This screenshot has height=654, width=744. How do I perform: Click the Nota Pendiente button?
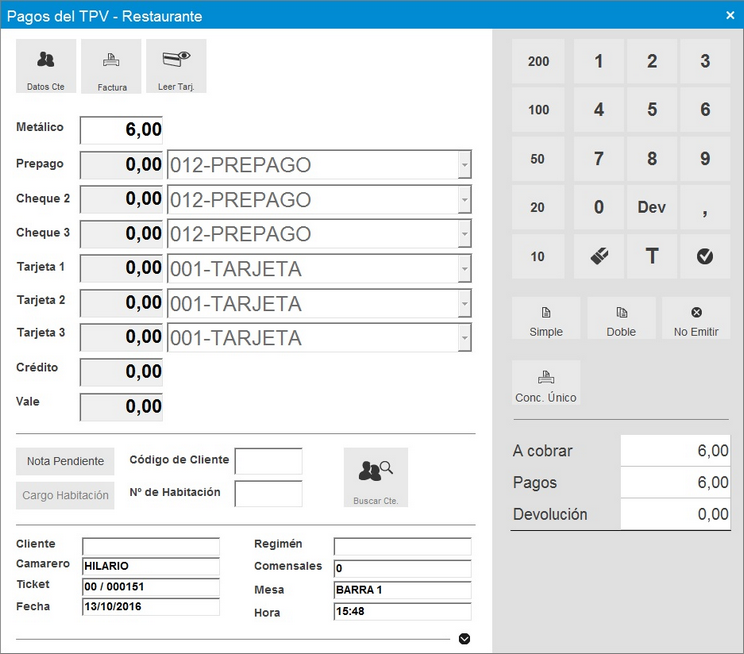[x=65, y=461]
